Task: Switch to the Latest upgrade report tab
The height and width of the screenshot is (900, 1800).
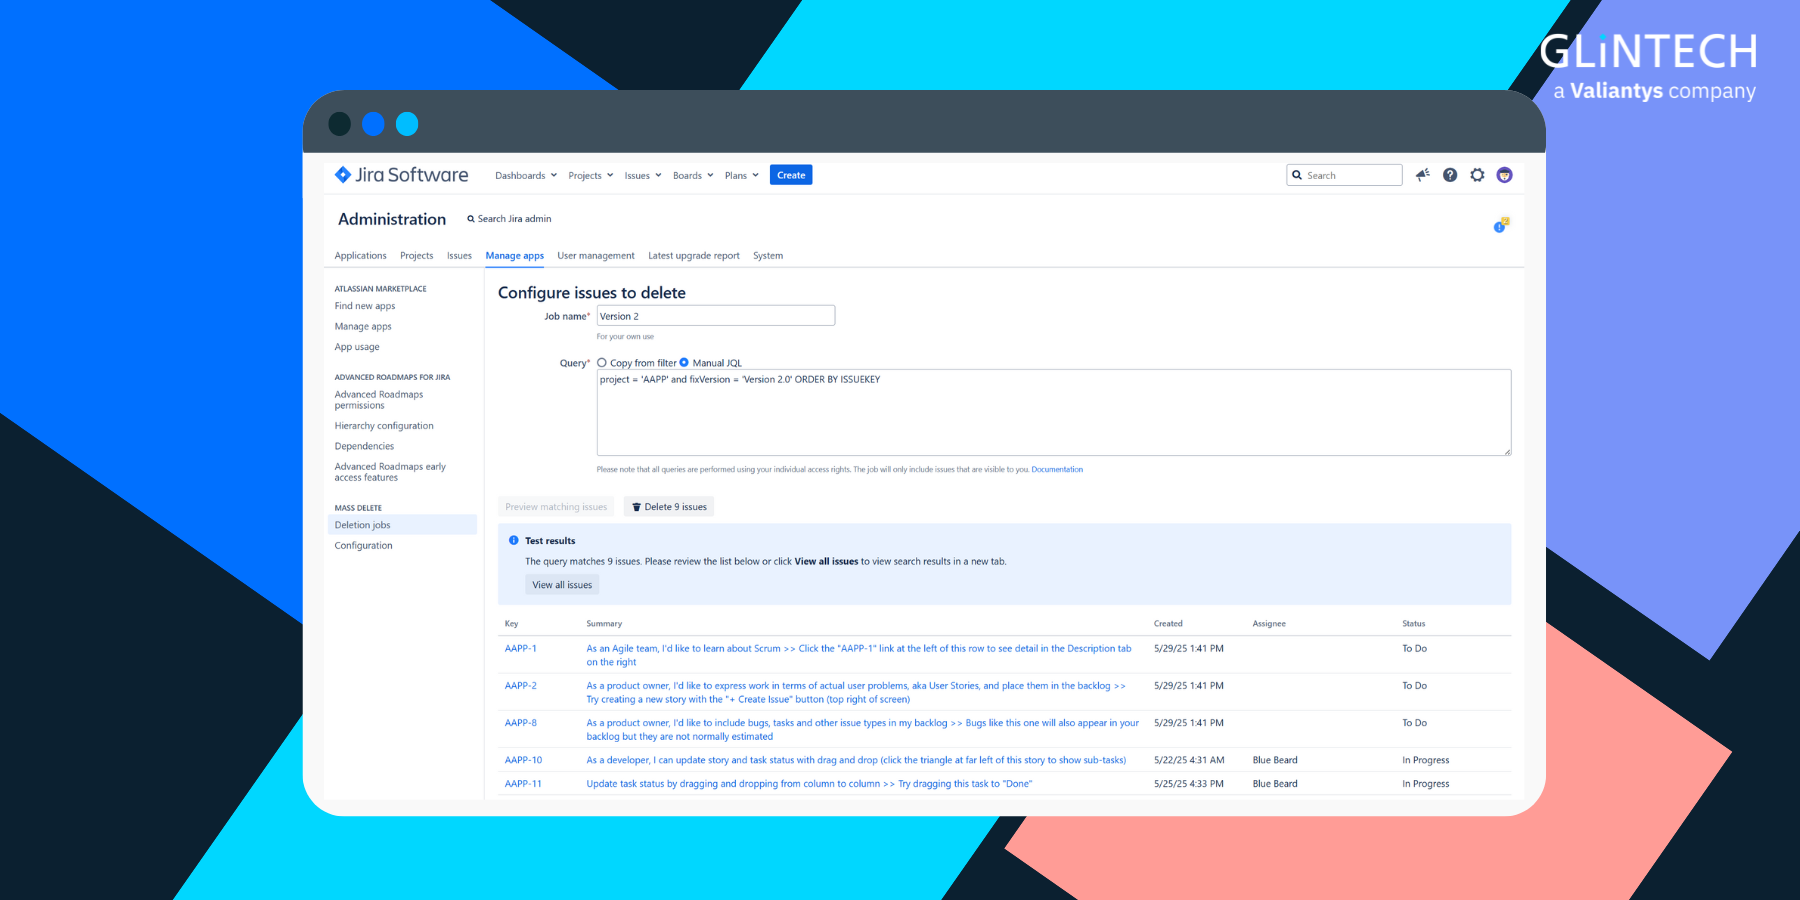Action: point(694,256)
